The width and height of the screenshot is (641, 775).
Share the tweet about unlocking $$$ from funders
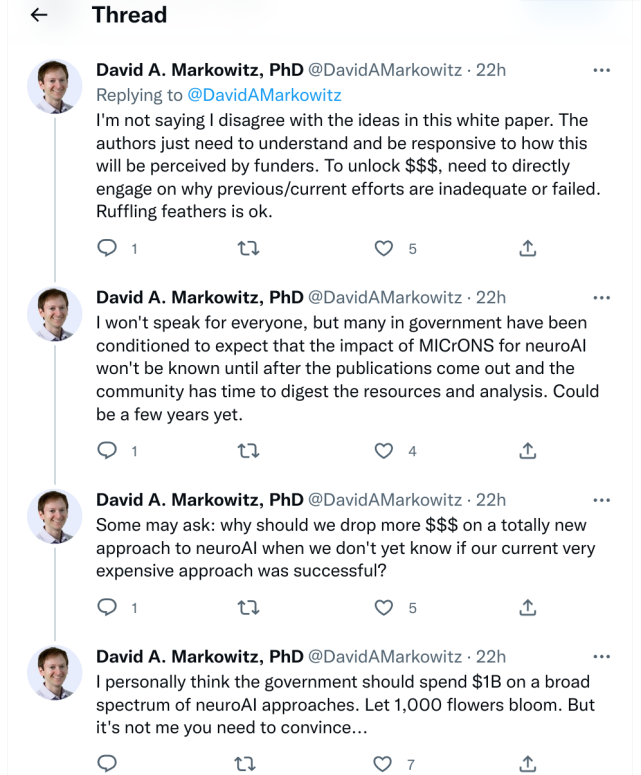pos(528,249)
